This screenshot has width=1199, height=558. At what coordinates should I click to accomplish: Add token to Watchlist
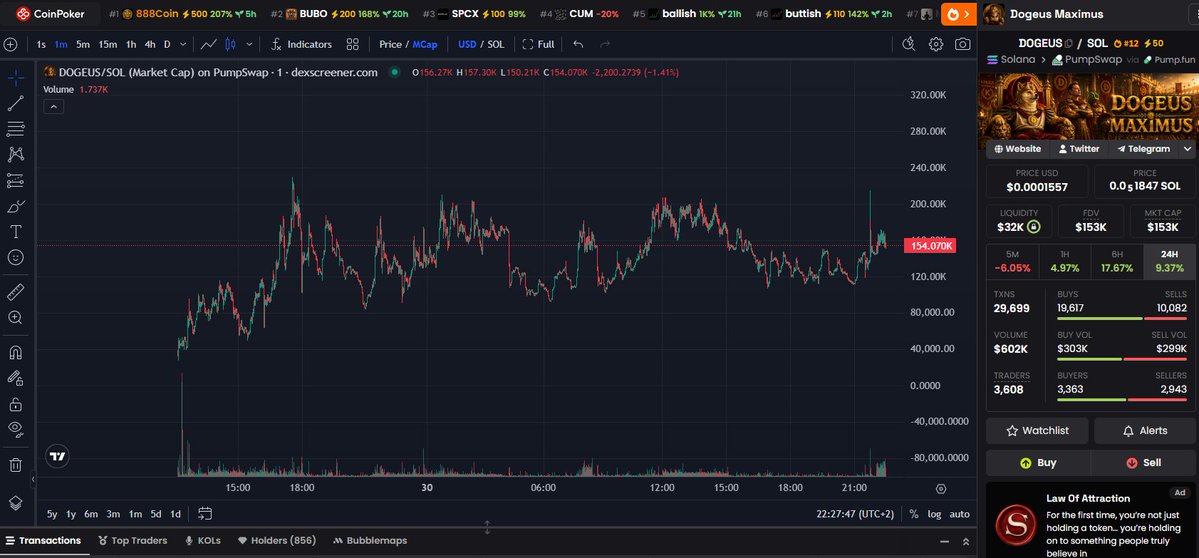[1037, 430]
